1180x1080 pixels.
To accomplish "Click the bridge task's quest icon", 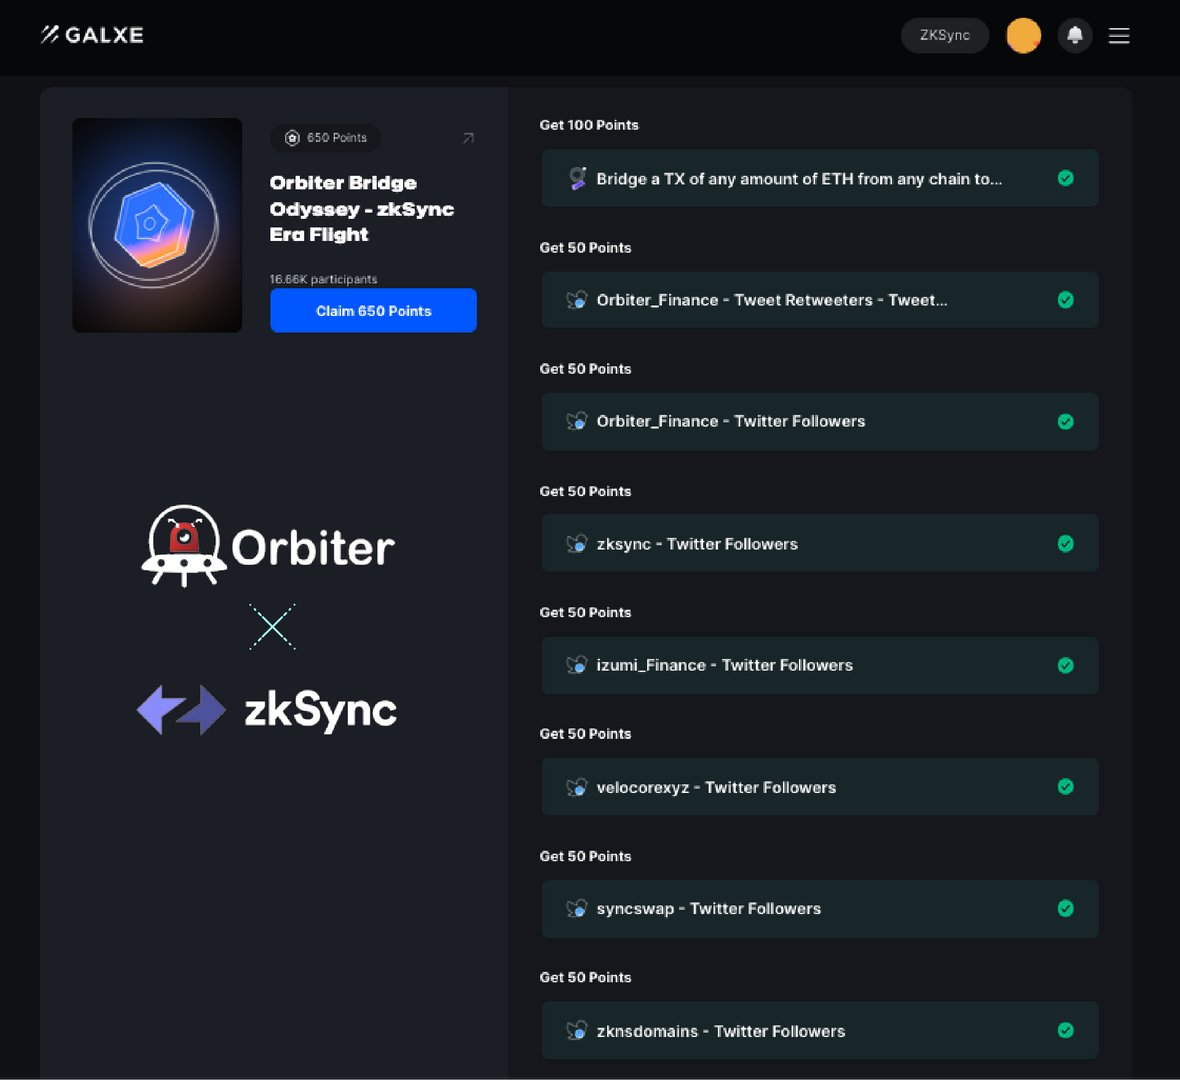I will 577,178.
